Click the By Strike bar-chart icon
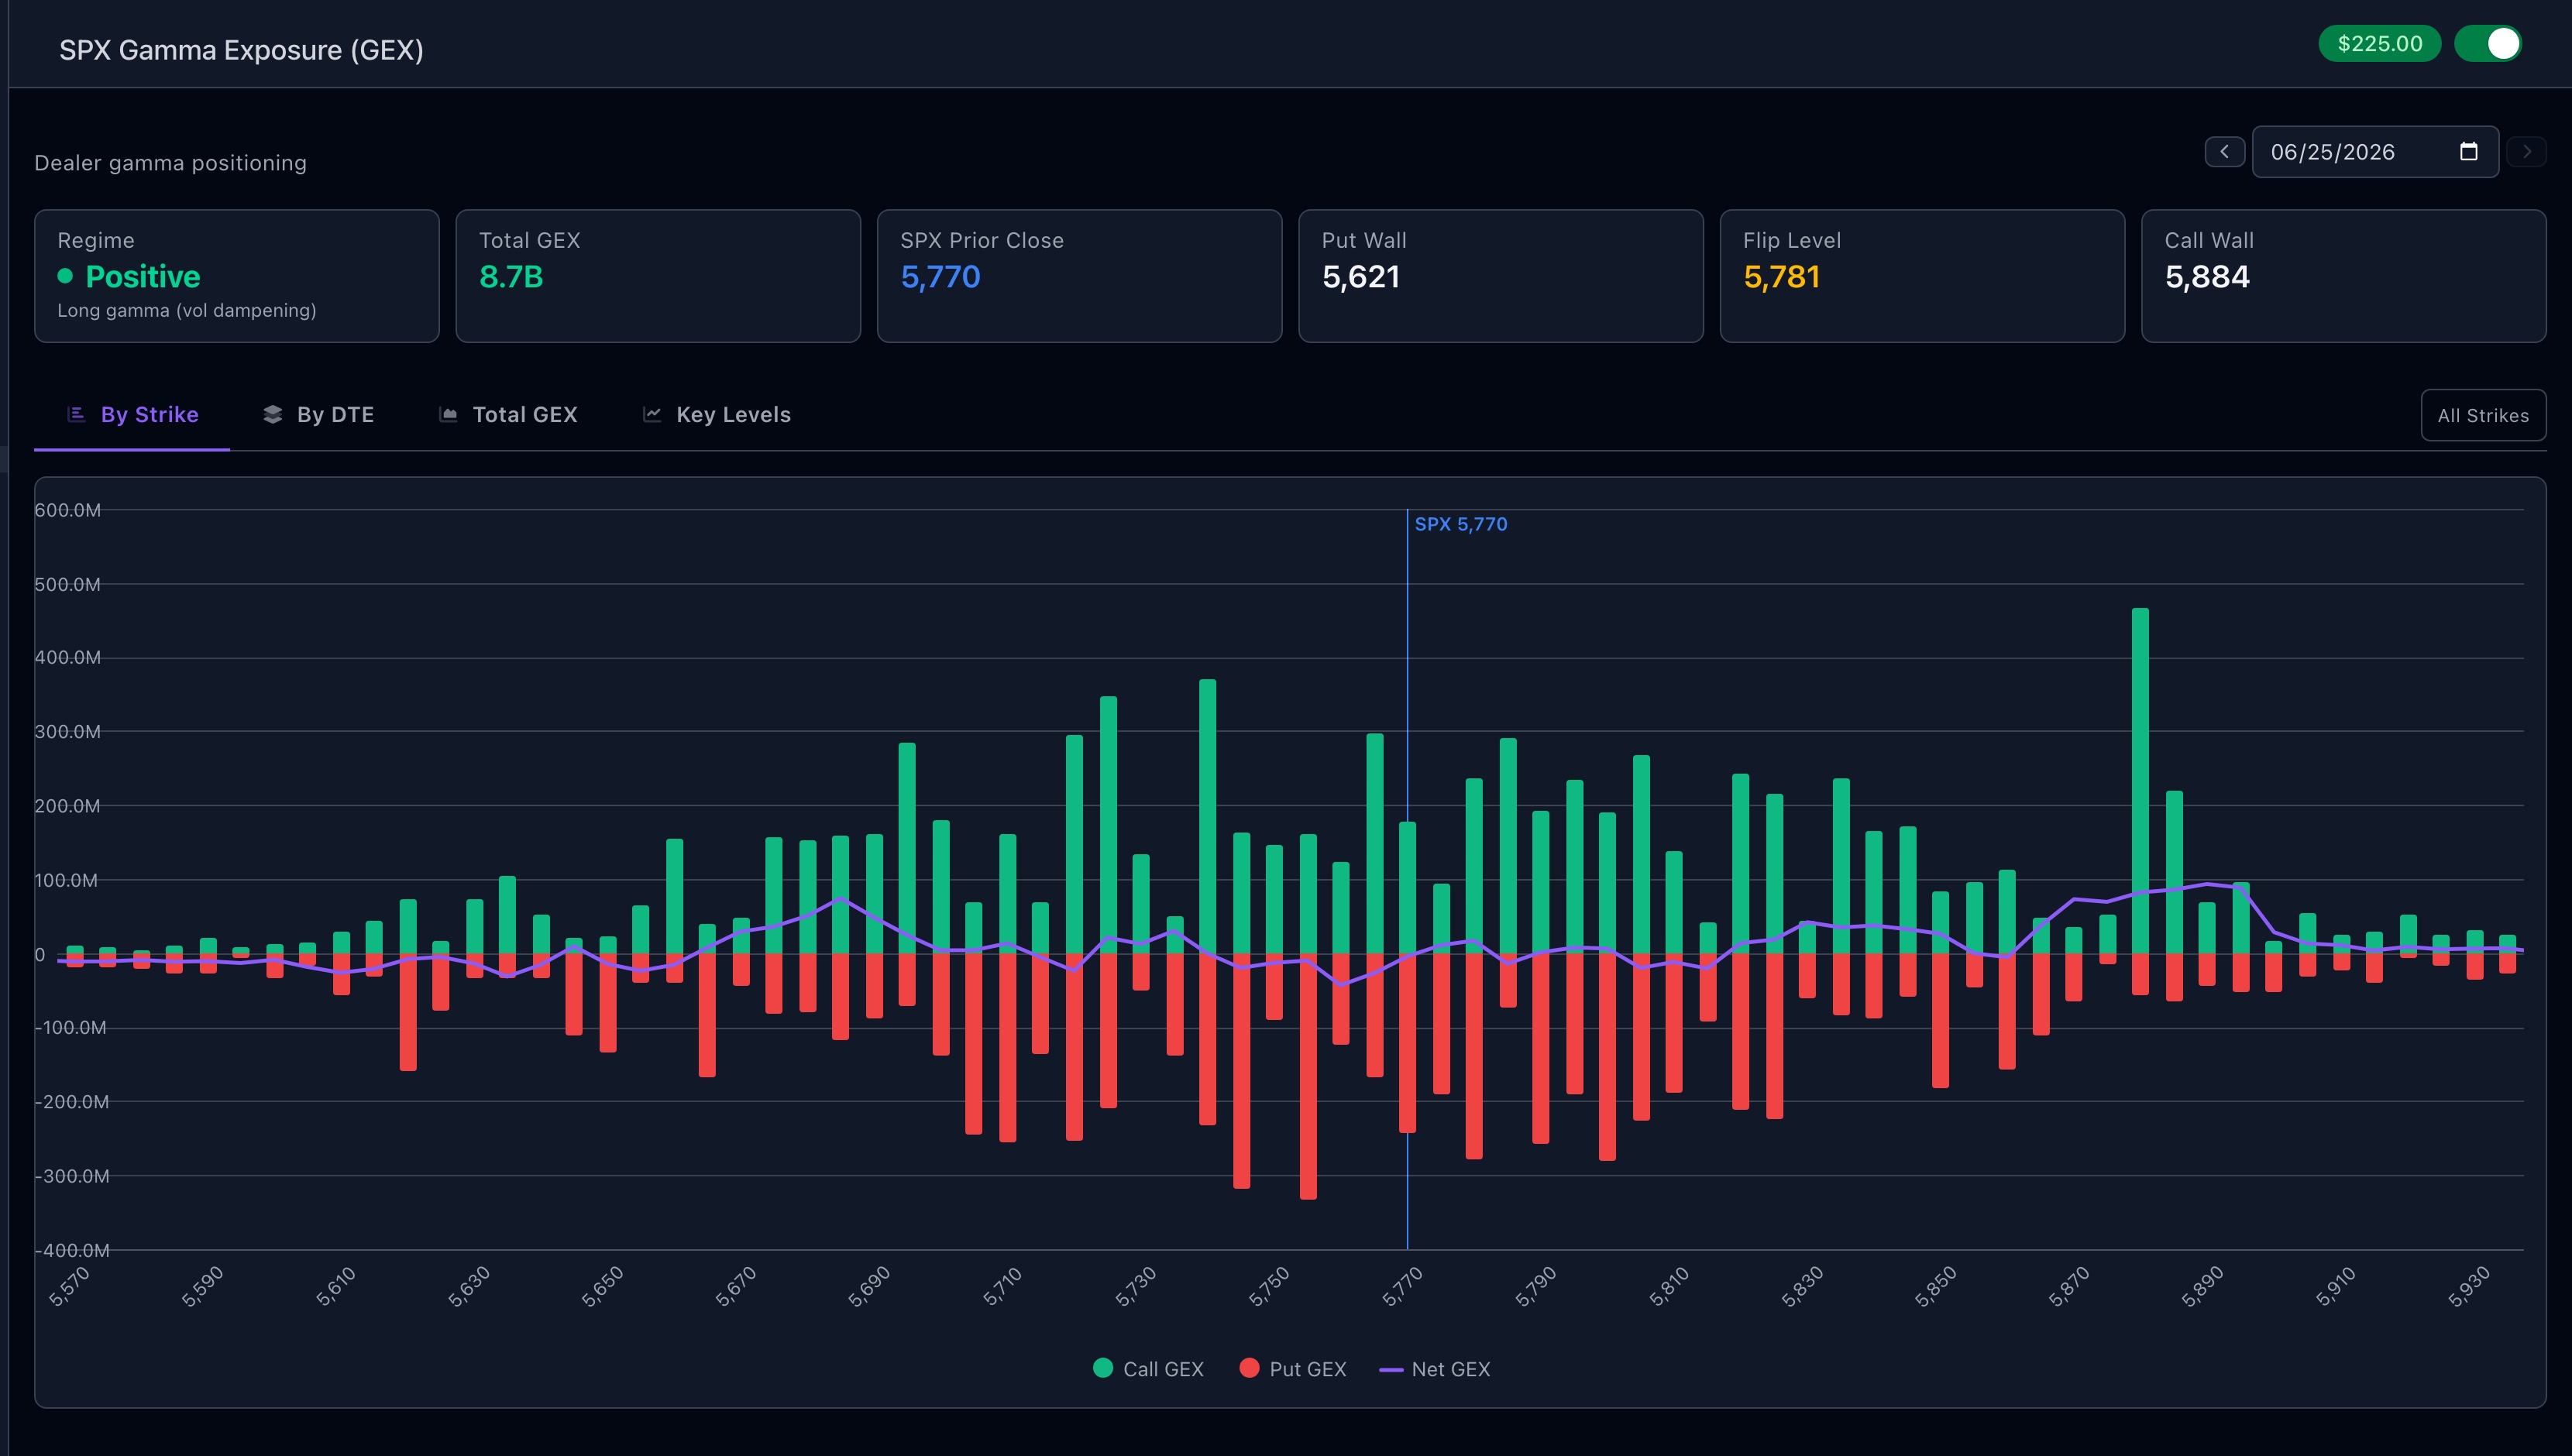The image size is (2572, 1456). pos(76,414)
